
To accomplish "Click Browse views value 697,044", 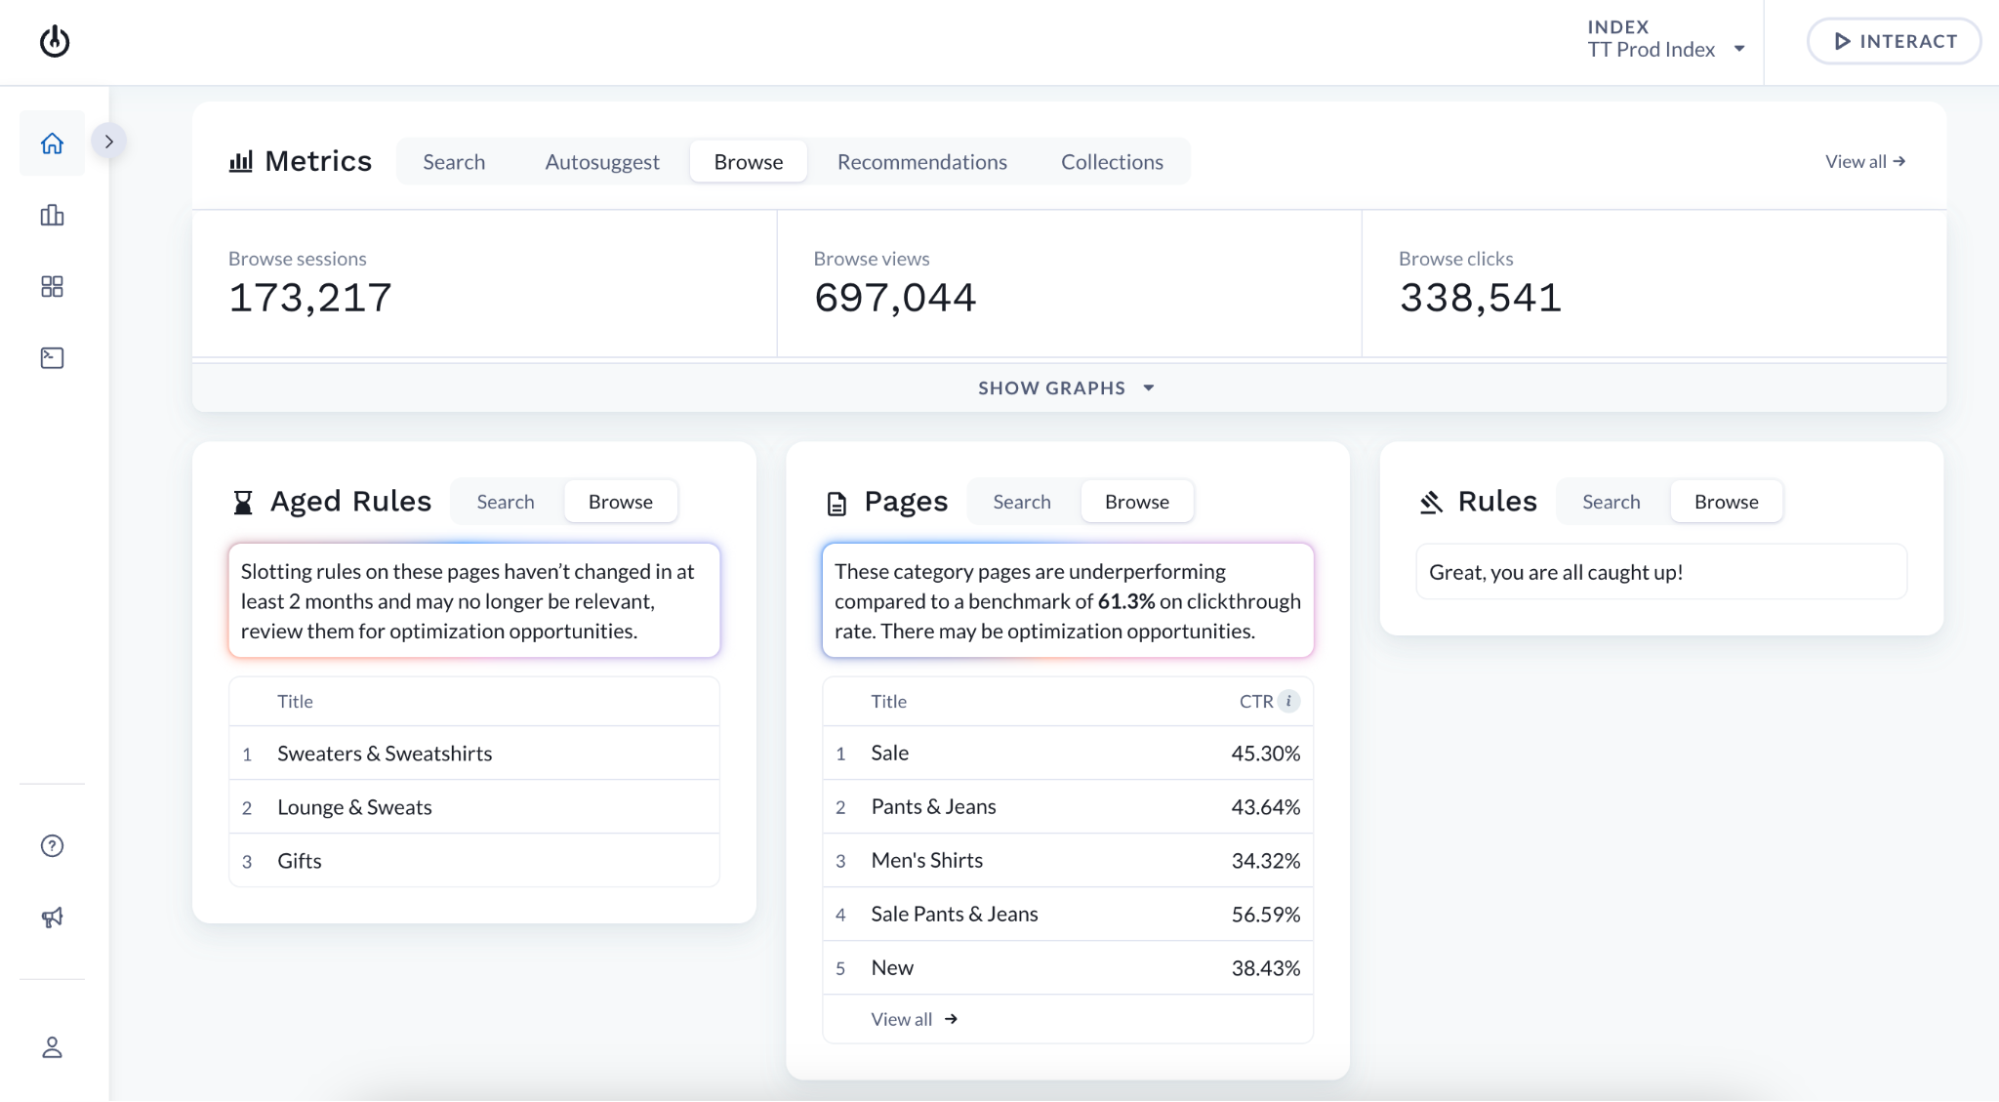I will (x=895, y=298).
